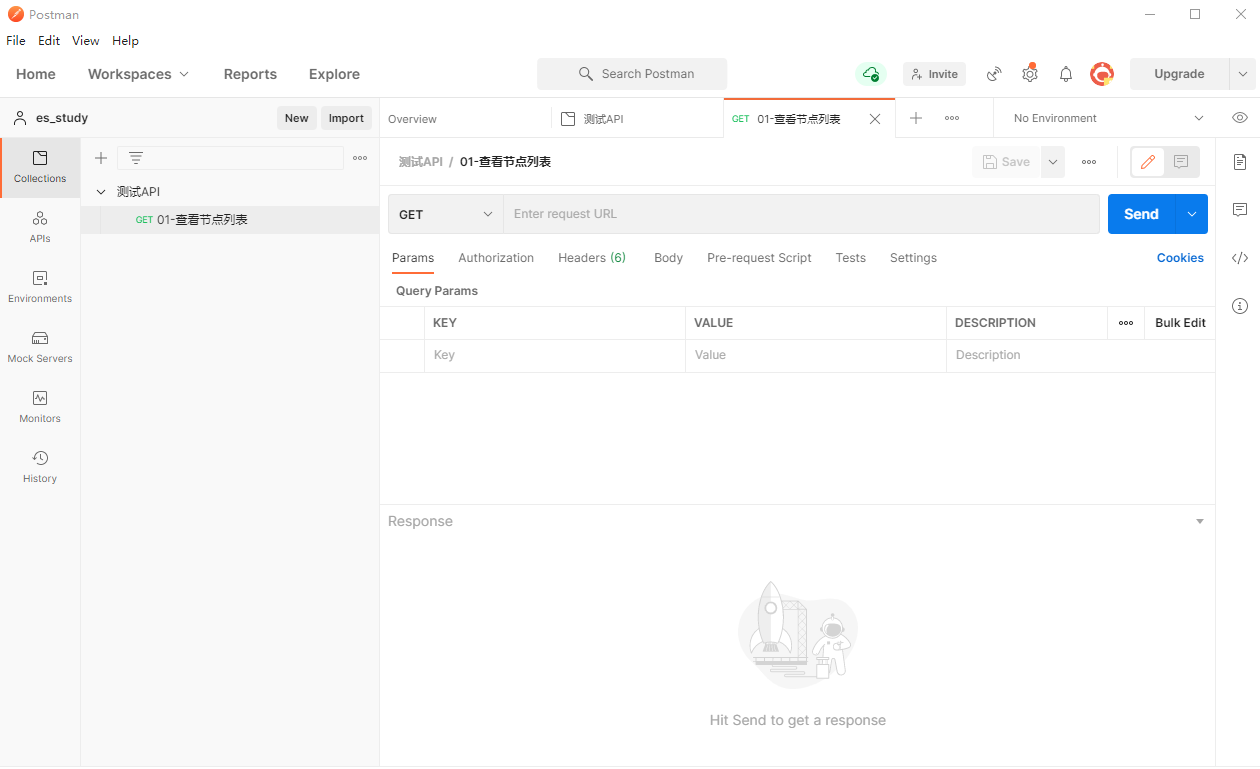Image resolution: width=1260 pixels, height=769 pixels.
Task: Open the GET method dropdown
Action: (x=446, y=214)
